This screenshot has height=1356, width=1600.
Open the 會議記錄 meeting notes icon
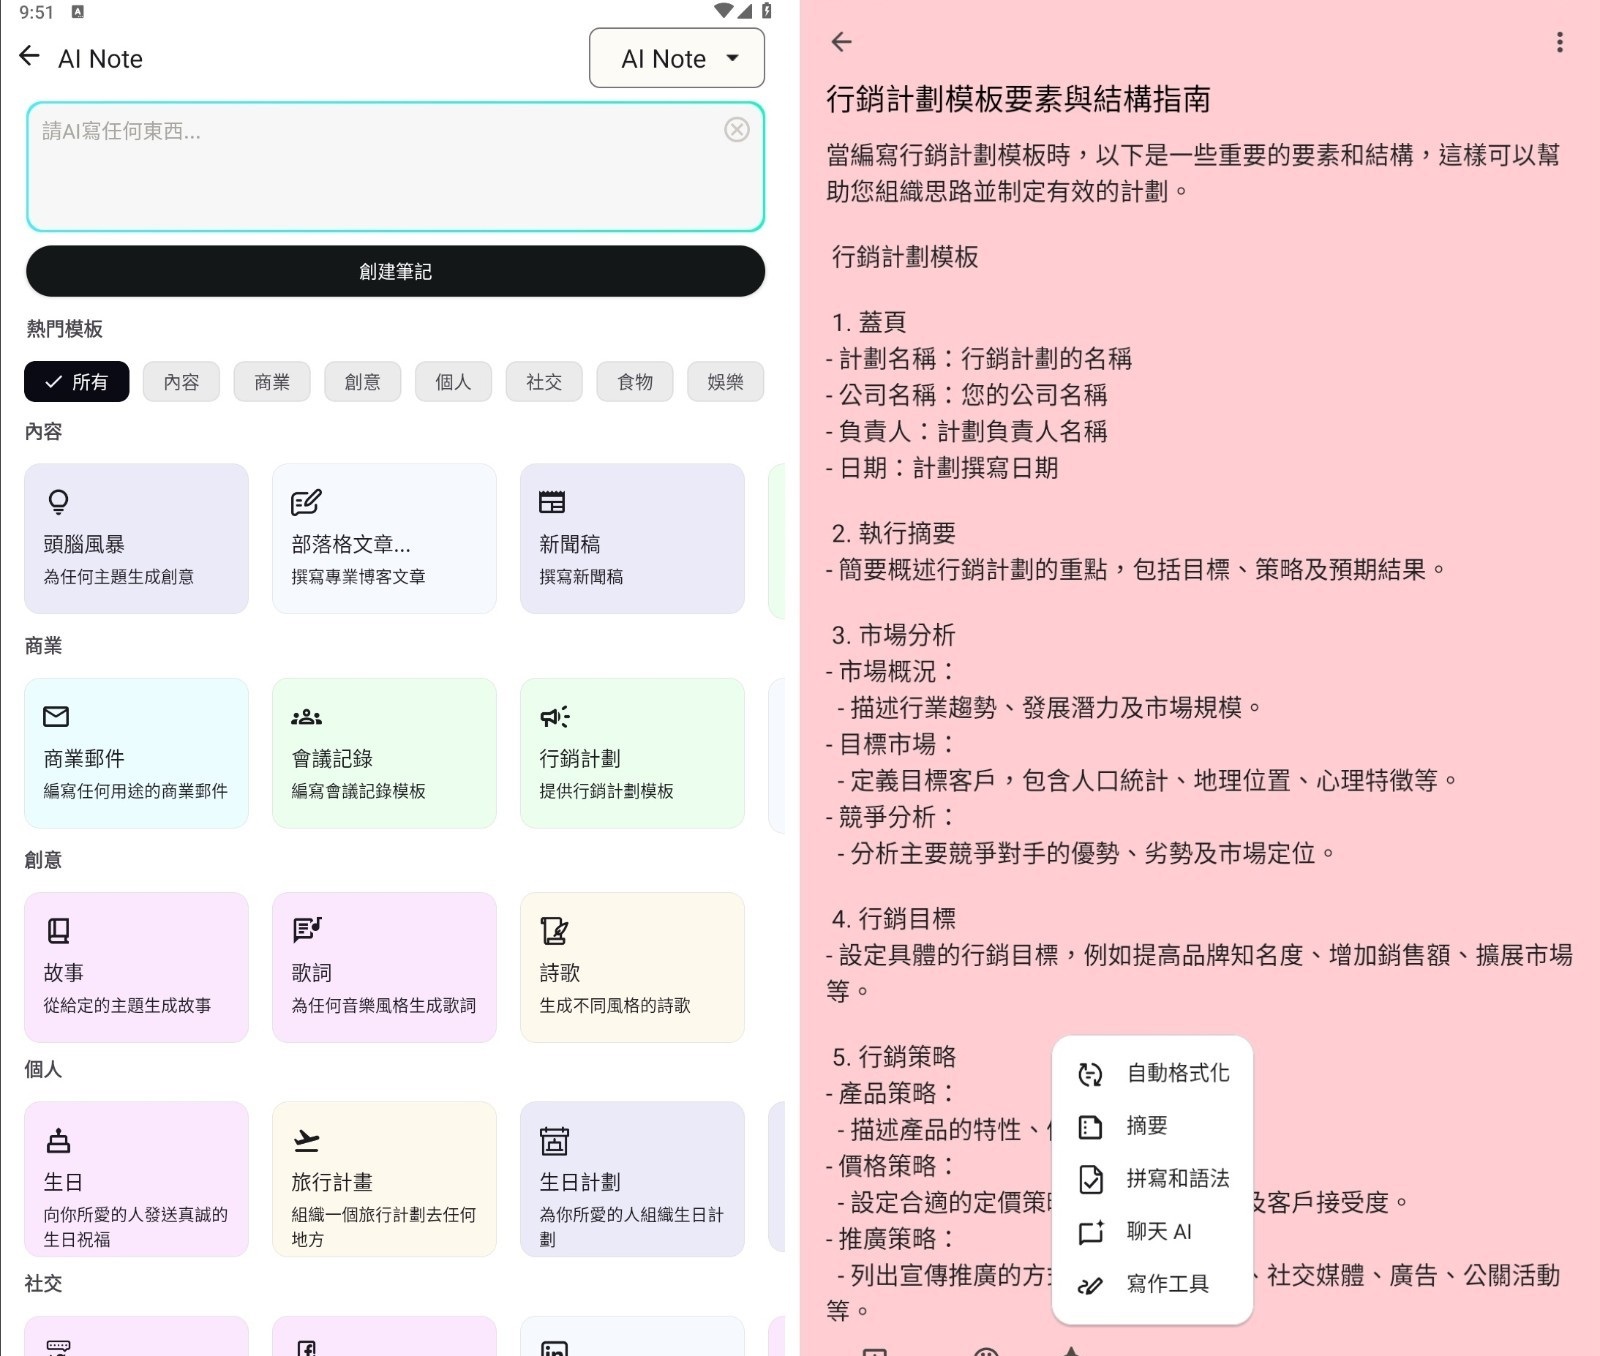click(x=305, y=716)
